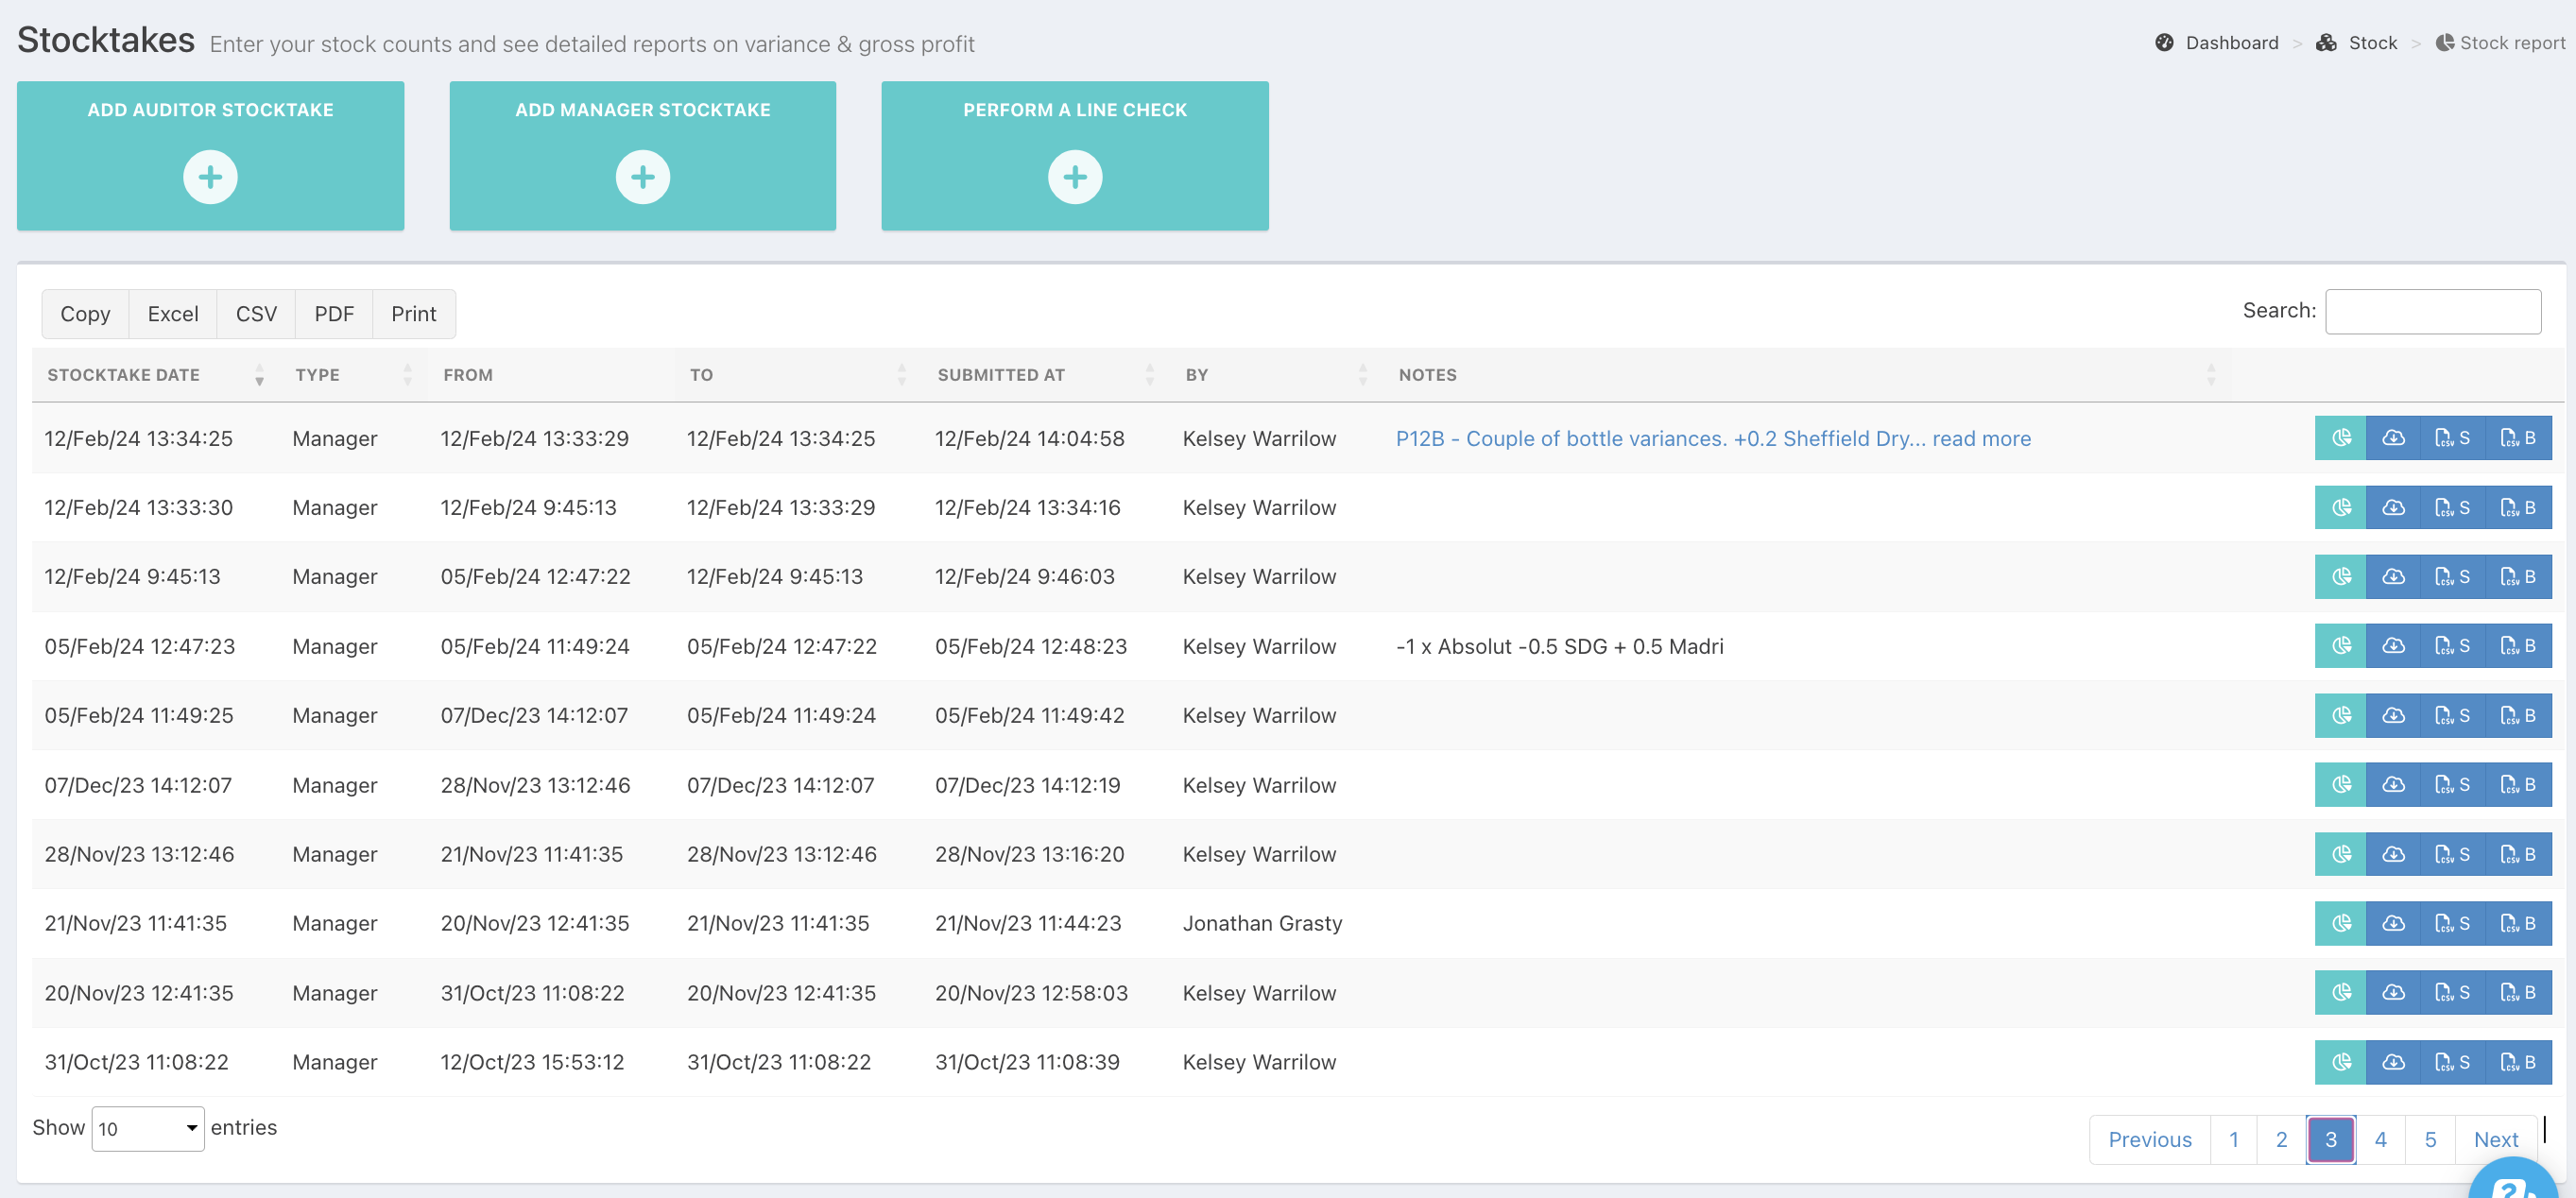2576x1198 pixels.
Task: Open pie chart report for 12/Feb/24 13:34:25 stocktake
Action: point(2341,438)
